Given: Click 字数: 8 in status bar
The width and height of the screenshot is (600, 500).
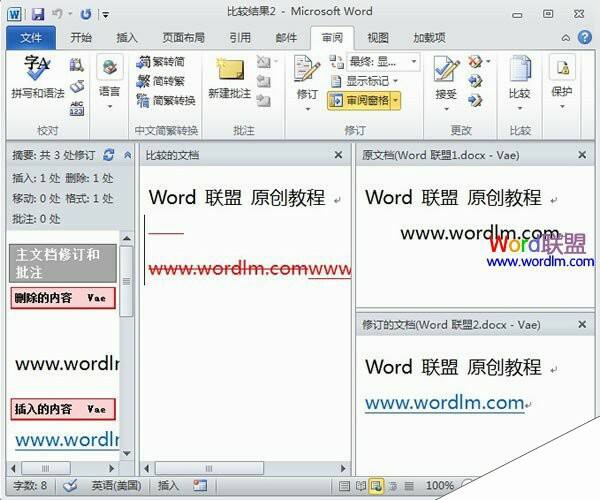Looking at the screenshot, I should (30, 486).
